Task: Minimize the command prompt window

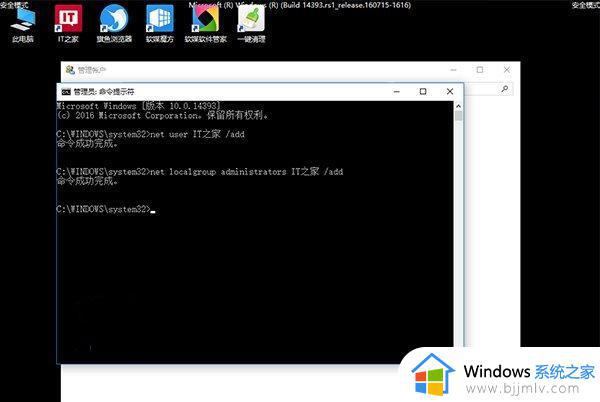Action: click(x=396, y=92)
